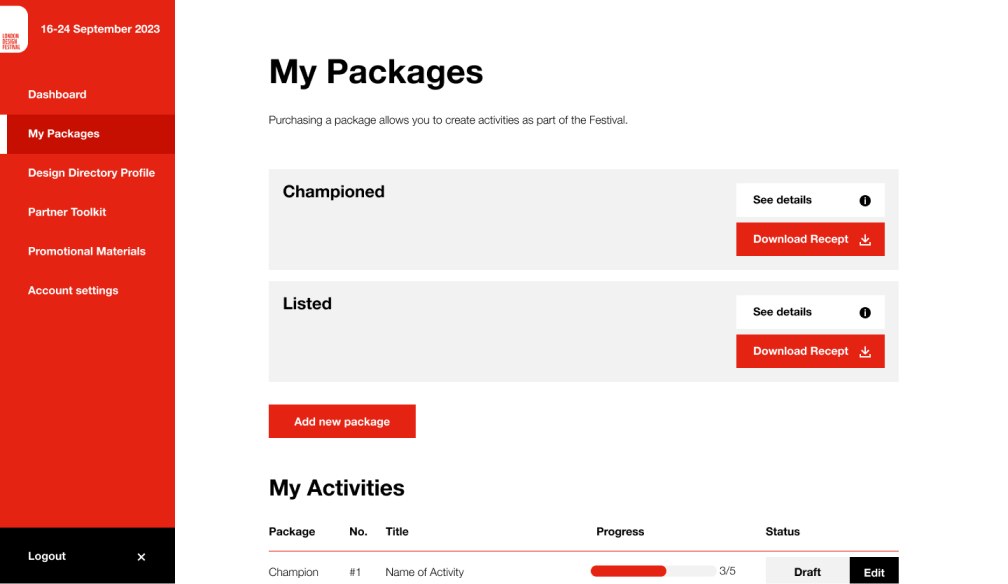Open the Design Directory Profile page
The width and height of the screenshot is (1008, 584).
[91, 172]
